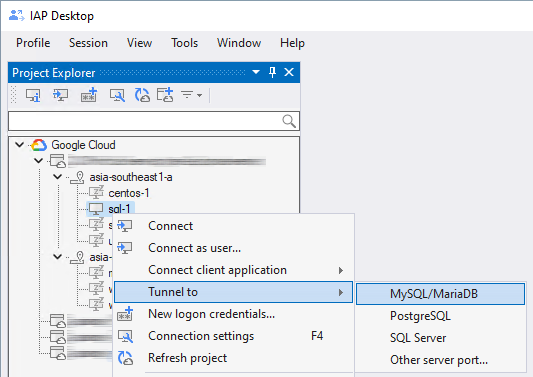Click the first project's cloud icon
The width and height of the screenshot is (533, 377).
(x=58, y=160)
